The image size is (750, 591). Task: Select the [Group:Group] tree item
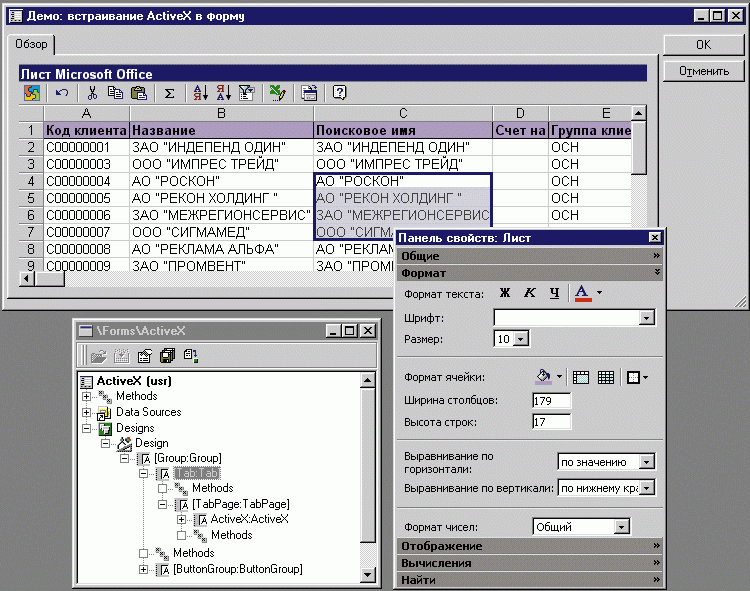coord(188,458)
